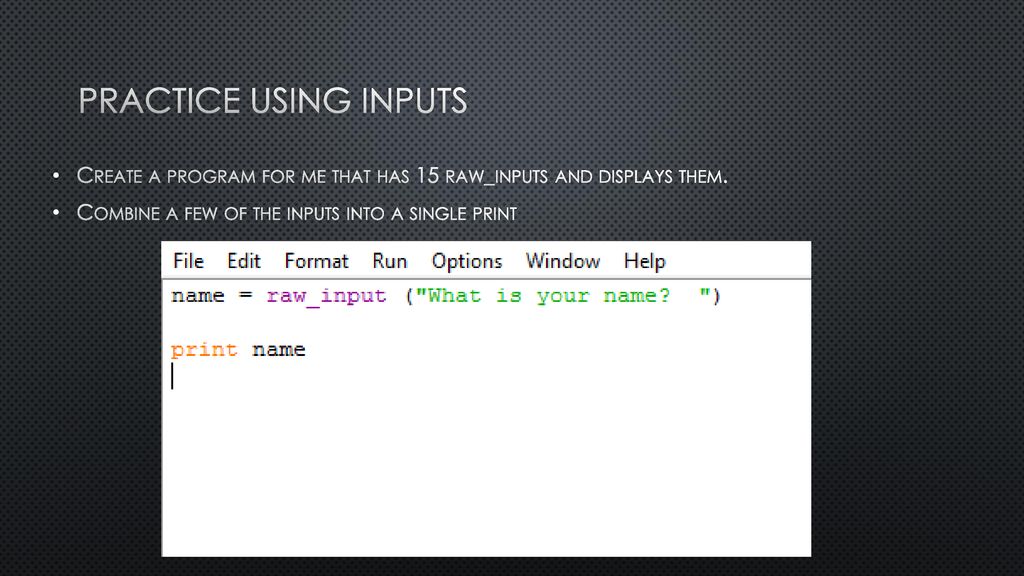Click the 15 raw_inputs bullet text
The image size is (1024, 576).
point(402,176)
